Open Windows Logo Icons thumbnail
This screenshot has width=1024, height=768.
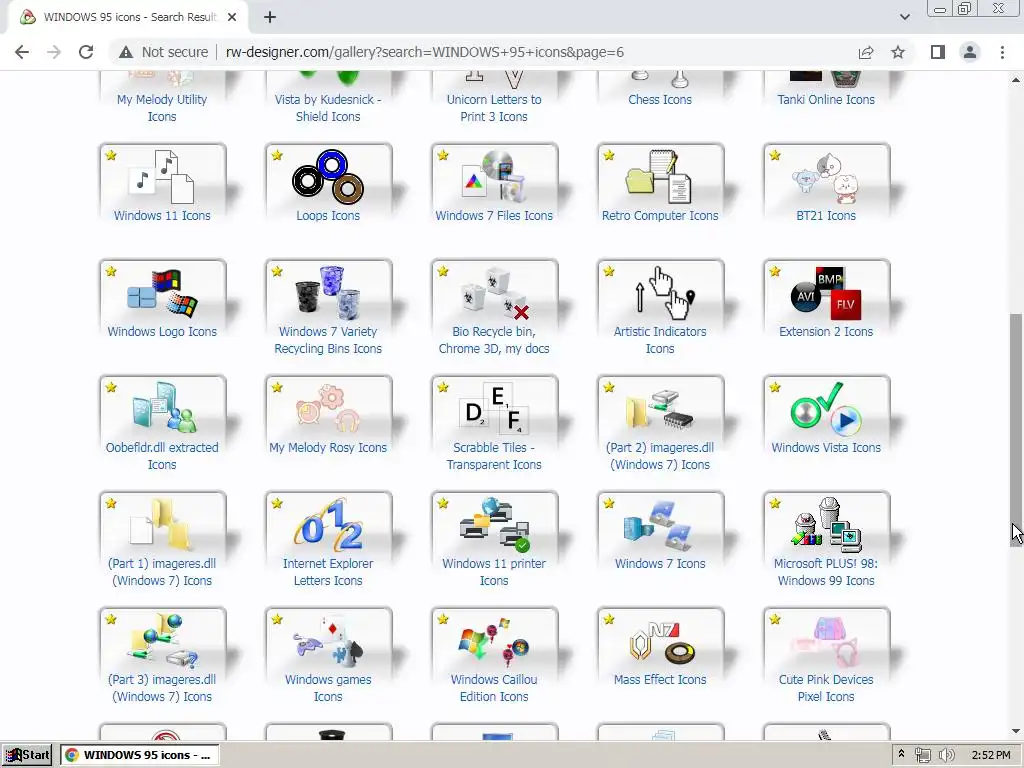[163, 292]
